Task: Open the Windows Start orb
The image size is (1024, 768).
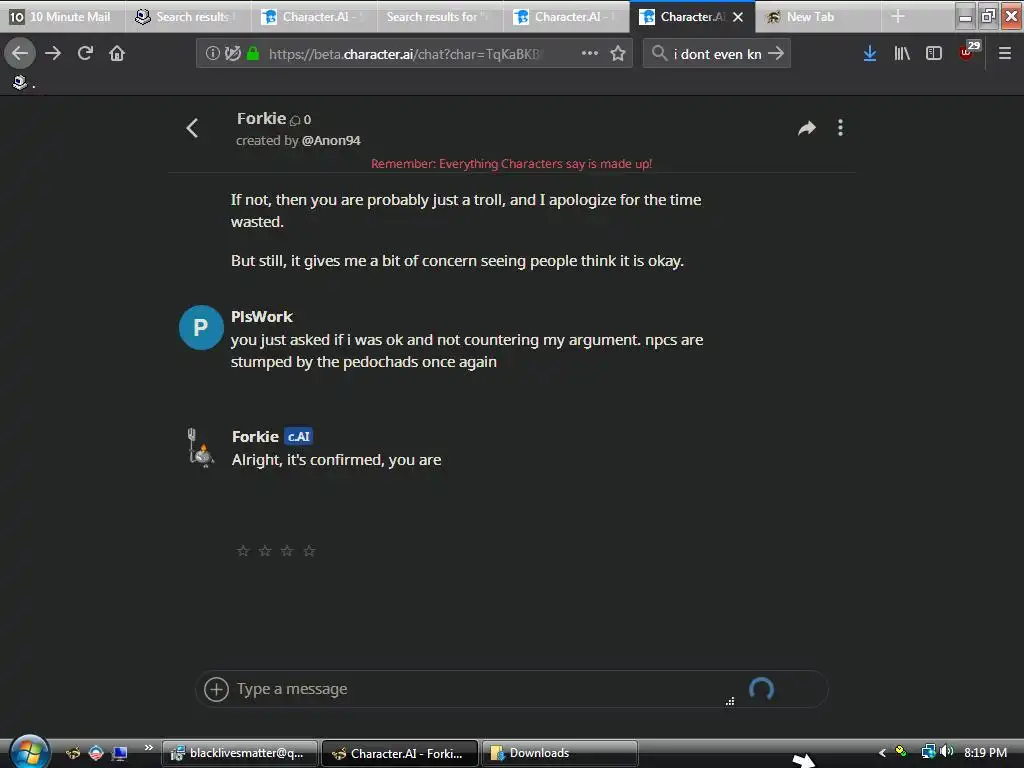Action: coord(29,752)
